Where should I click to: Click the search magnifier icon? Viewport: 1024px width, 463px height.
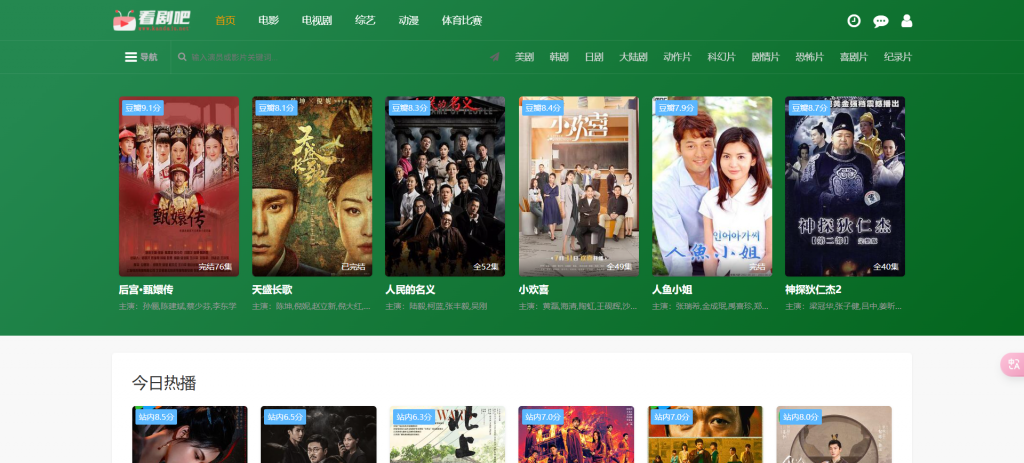coord(182,57)
